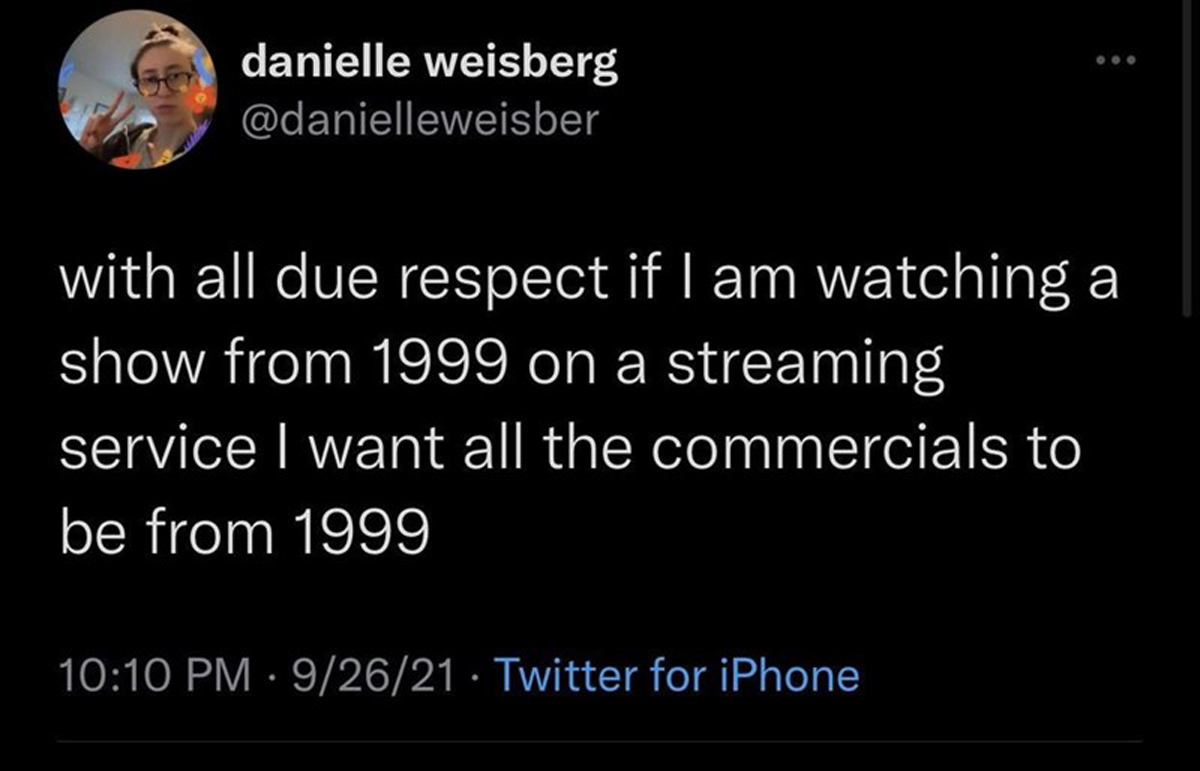Click the word "streaming" in the tweet
This screenshot has width=1200, height=771.
(805, 367)
